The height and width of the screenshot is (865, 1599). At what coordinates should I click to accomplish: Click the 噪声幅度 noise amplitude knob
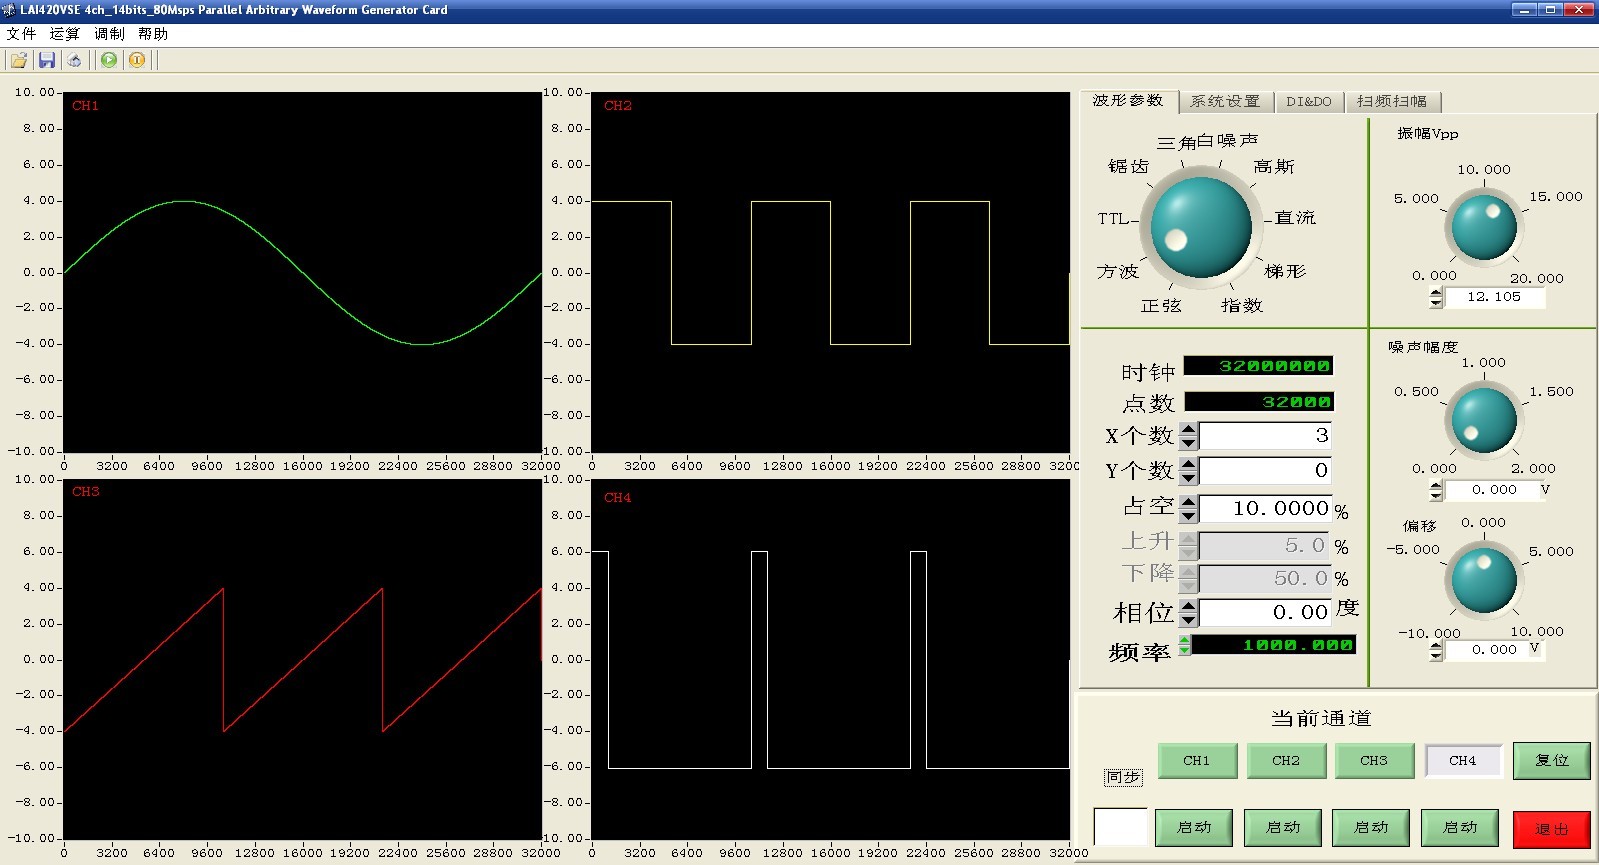coord(1484,420)
